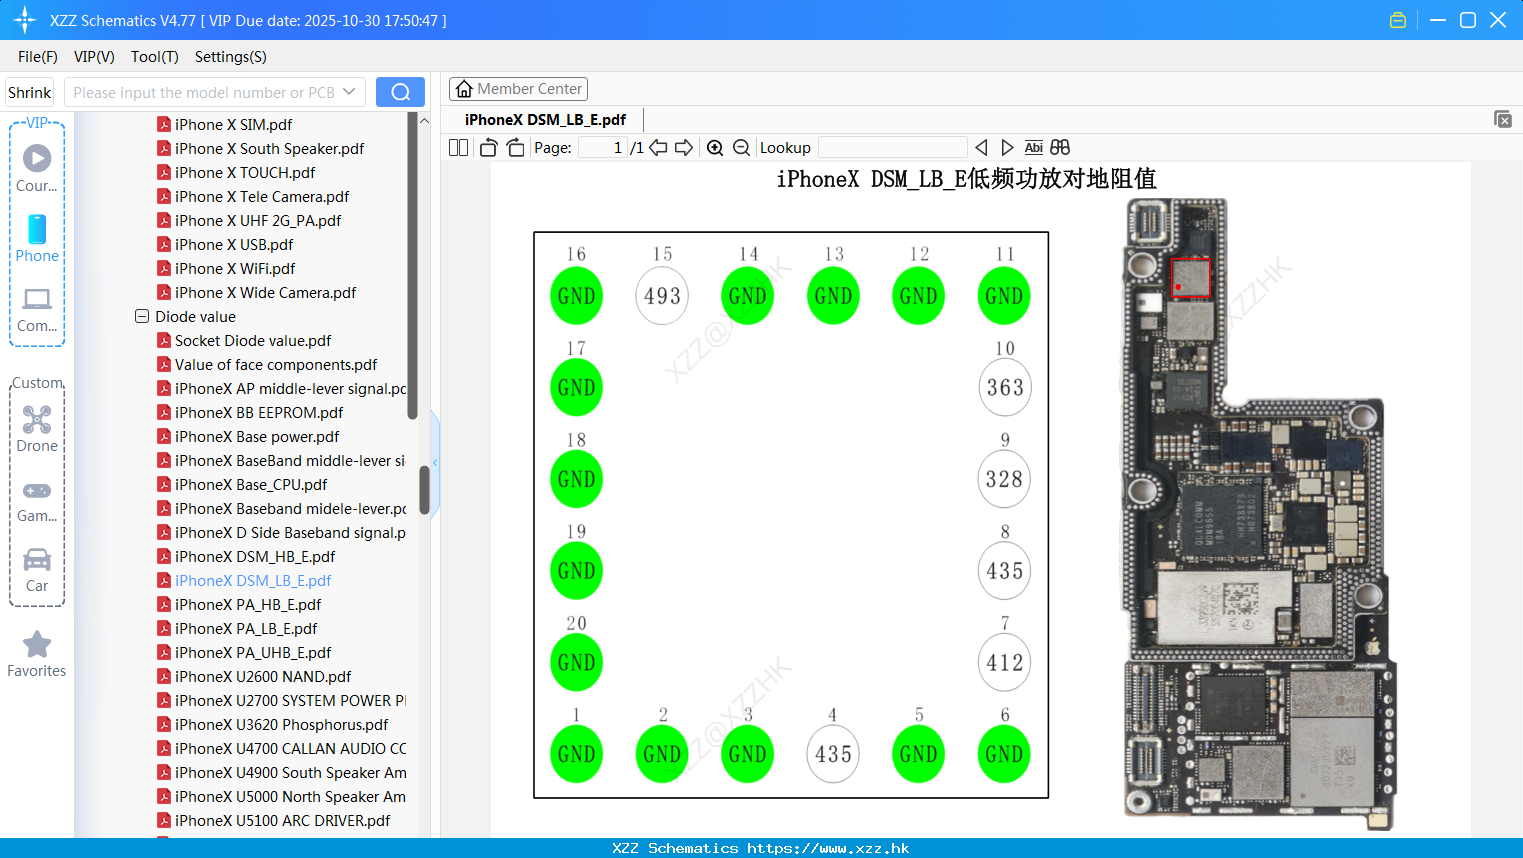The height and width of the screenshot is (858, 1523).
Task: Rotate page clockwise icon
Action: coord(515,147)
